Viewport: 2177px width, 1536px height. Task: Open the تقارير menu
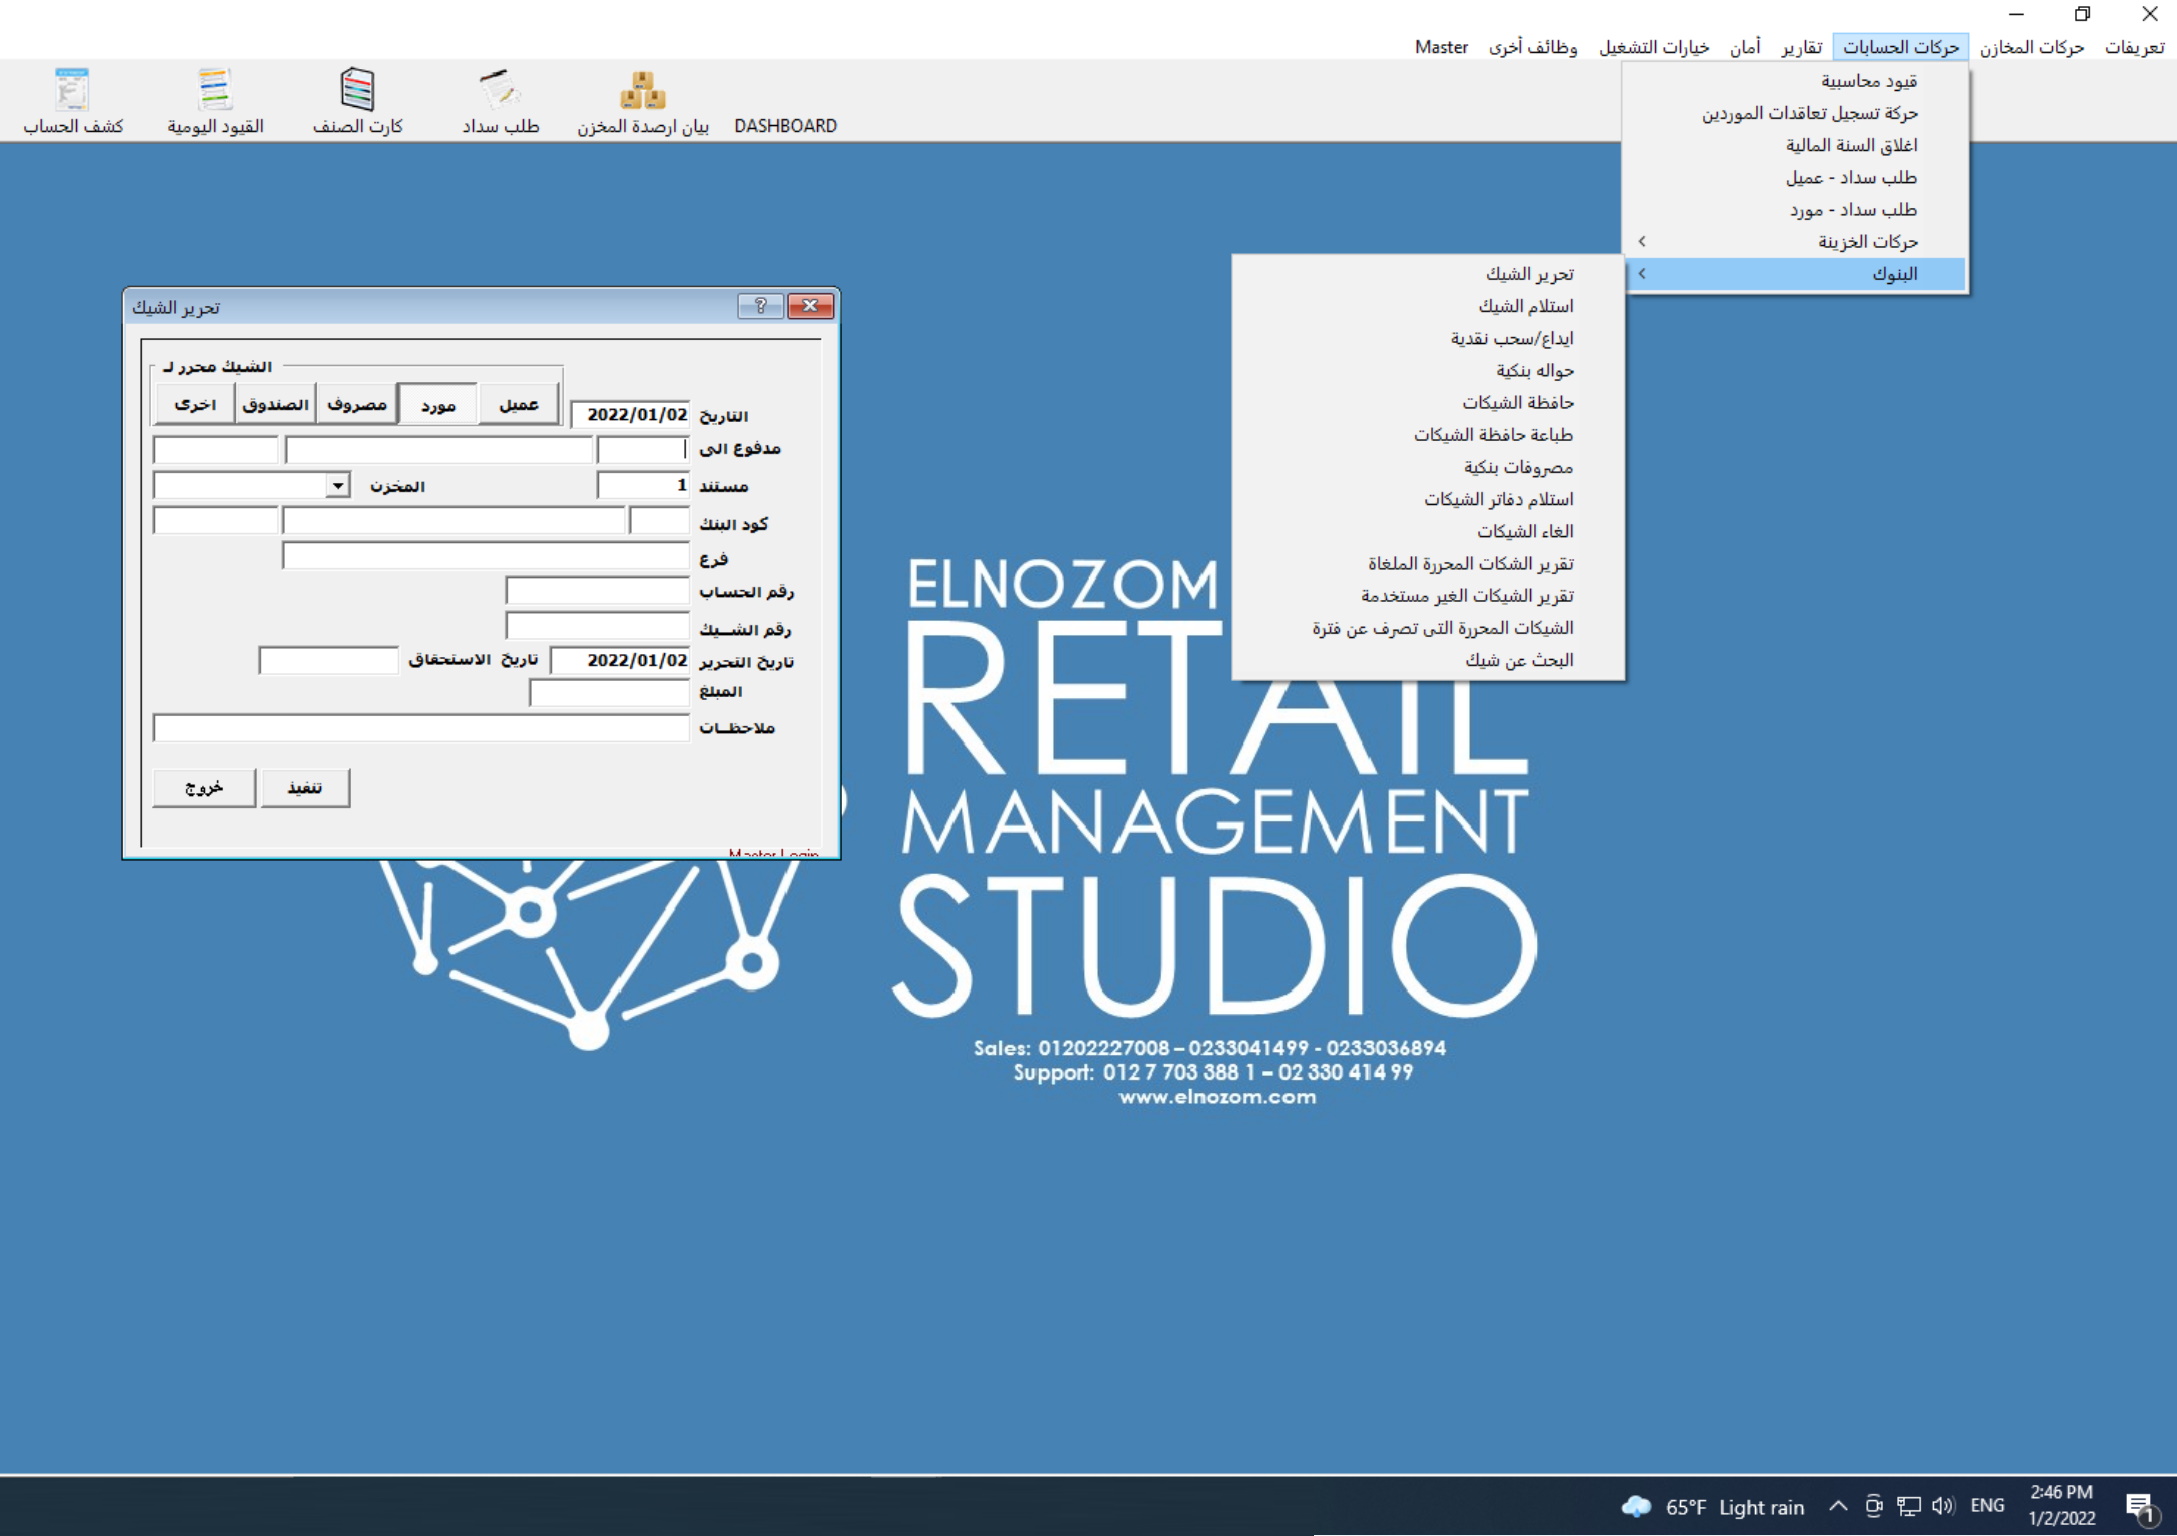tap(1799, 46)
